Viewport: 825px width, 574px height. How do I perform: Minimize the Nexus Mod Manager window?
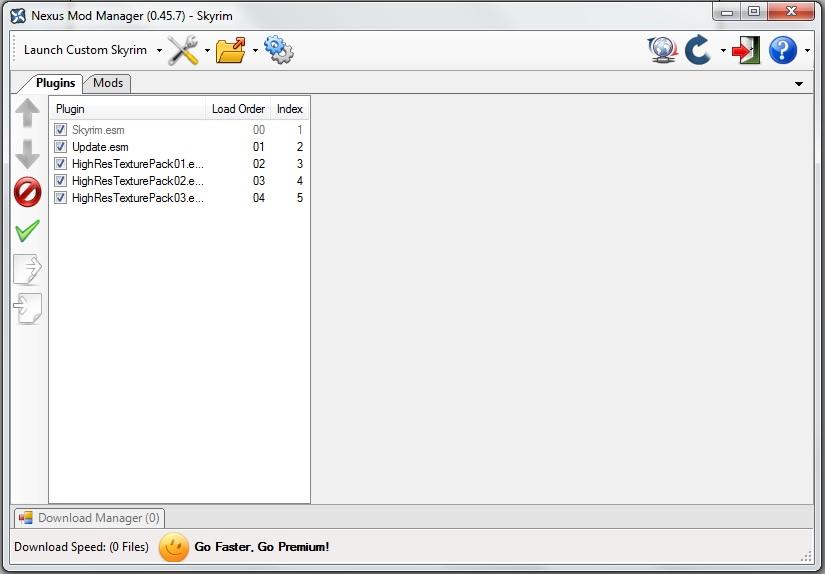[x=727, y=12]
